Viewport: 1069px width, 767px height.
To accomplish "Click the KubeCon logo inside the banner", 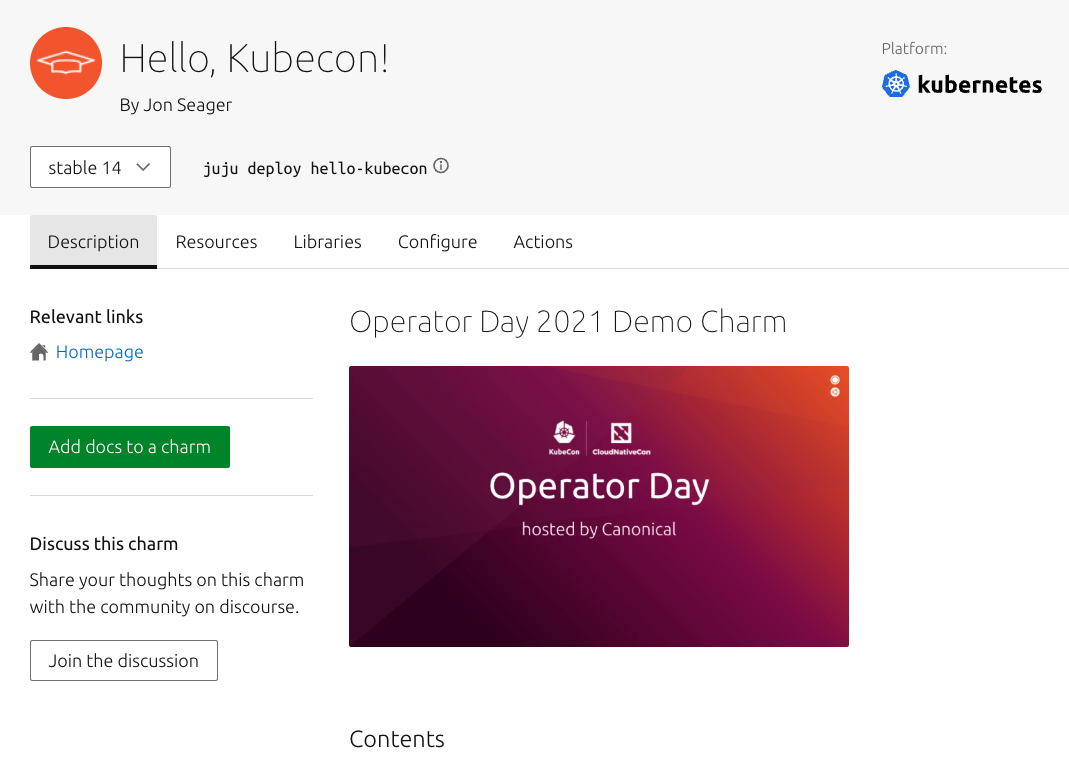I will tap(565, 438).
